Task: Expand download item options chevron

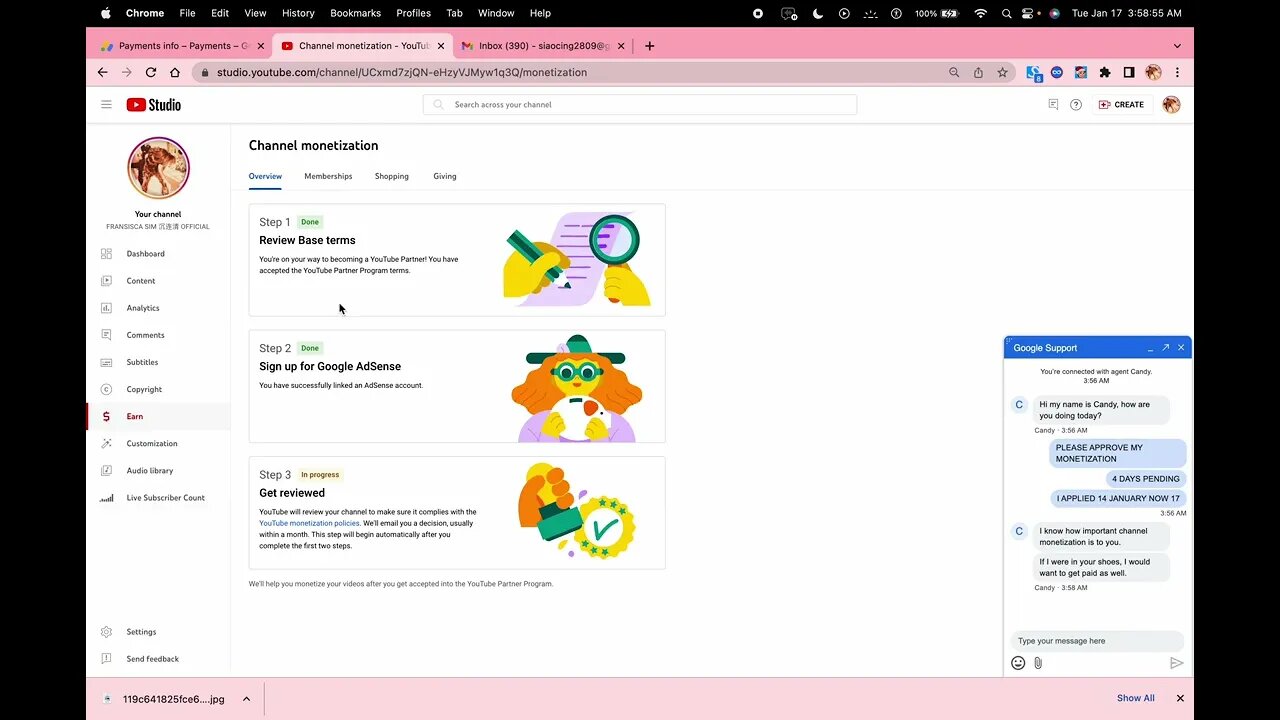Action: [x=246, y=699]
